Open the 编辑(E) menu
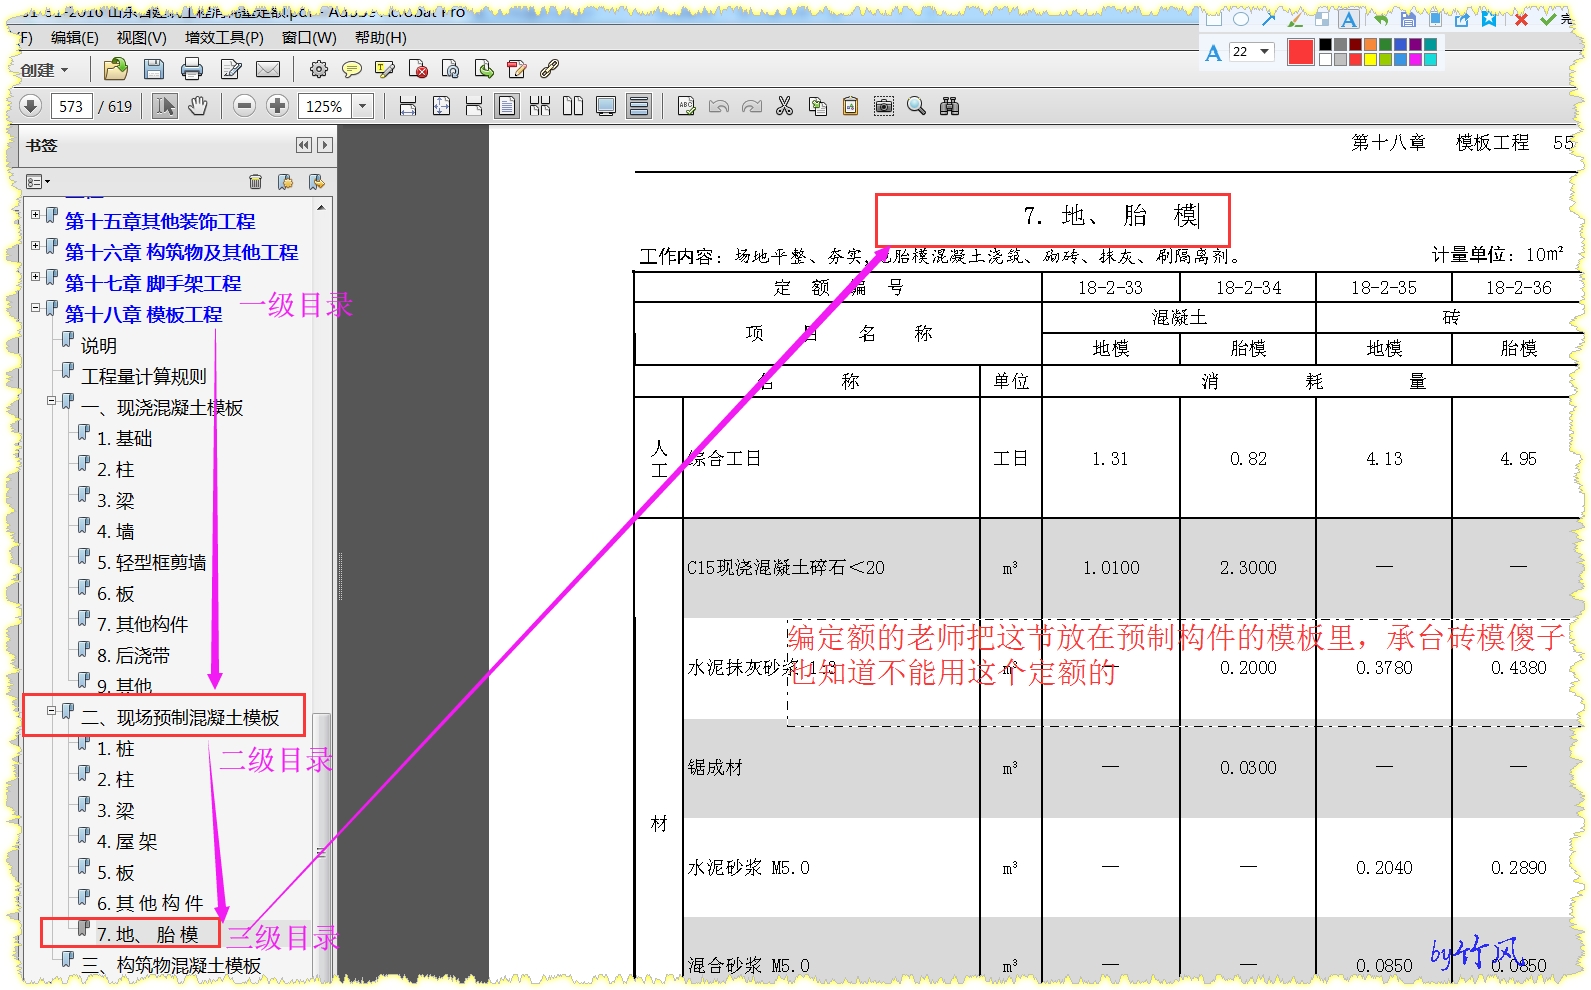 point(74,38)
